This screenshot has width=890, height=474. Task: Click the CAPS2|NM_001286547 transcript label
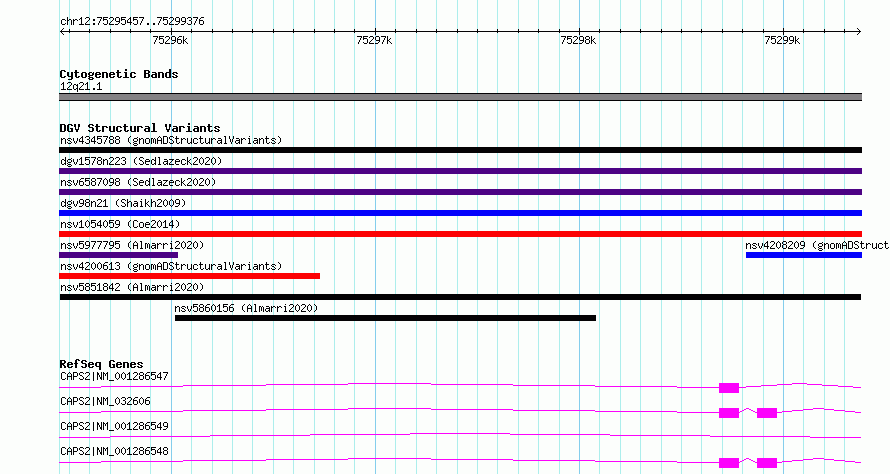click(x=114, y=376)
